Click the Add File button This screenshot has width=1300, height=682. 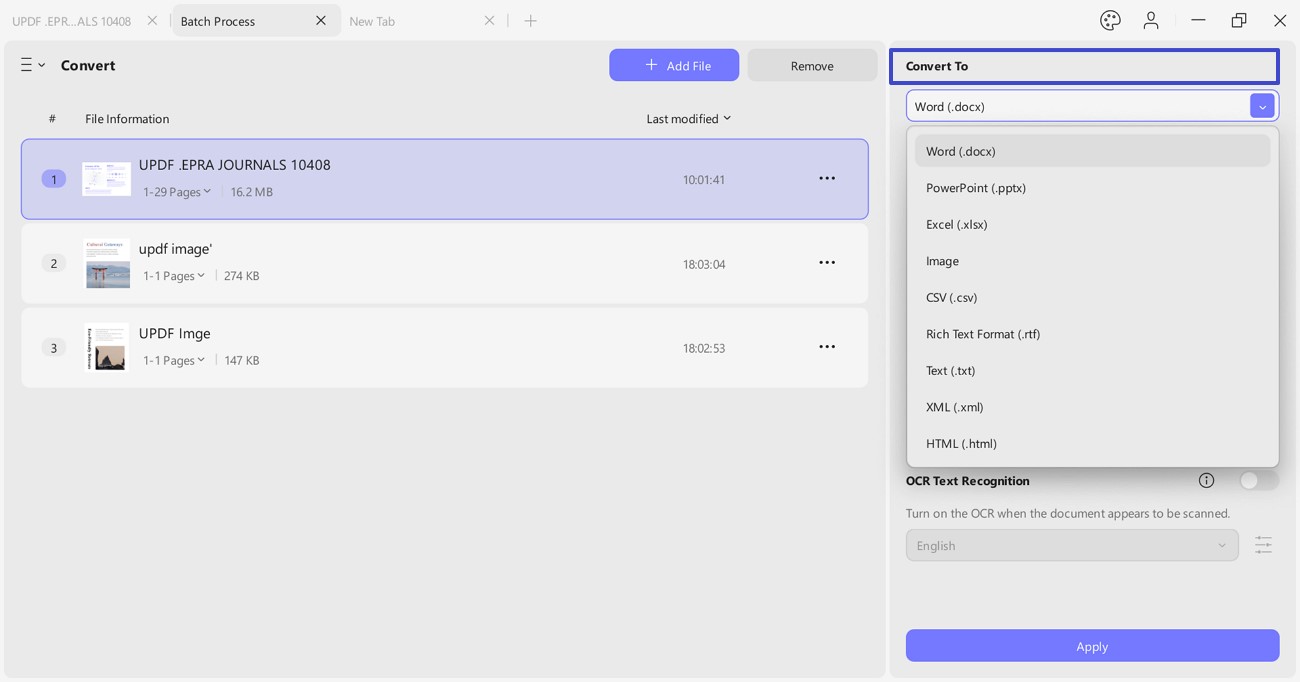coord(674,66)
